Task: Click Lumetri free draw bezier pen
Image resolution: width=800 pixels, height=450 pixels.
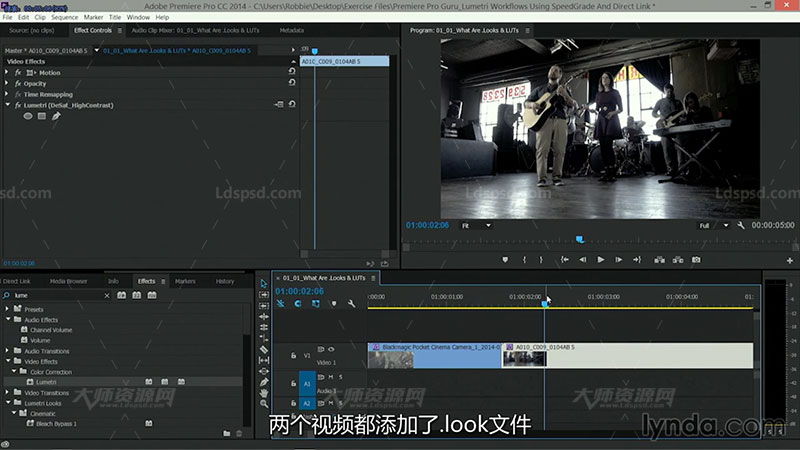Action: 56,116
